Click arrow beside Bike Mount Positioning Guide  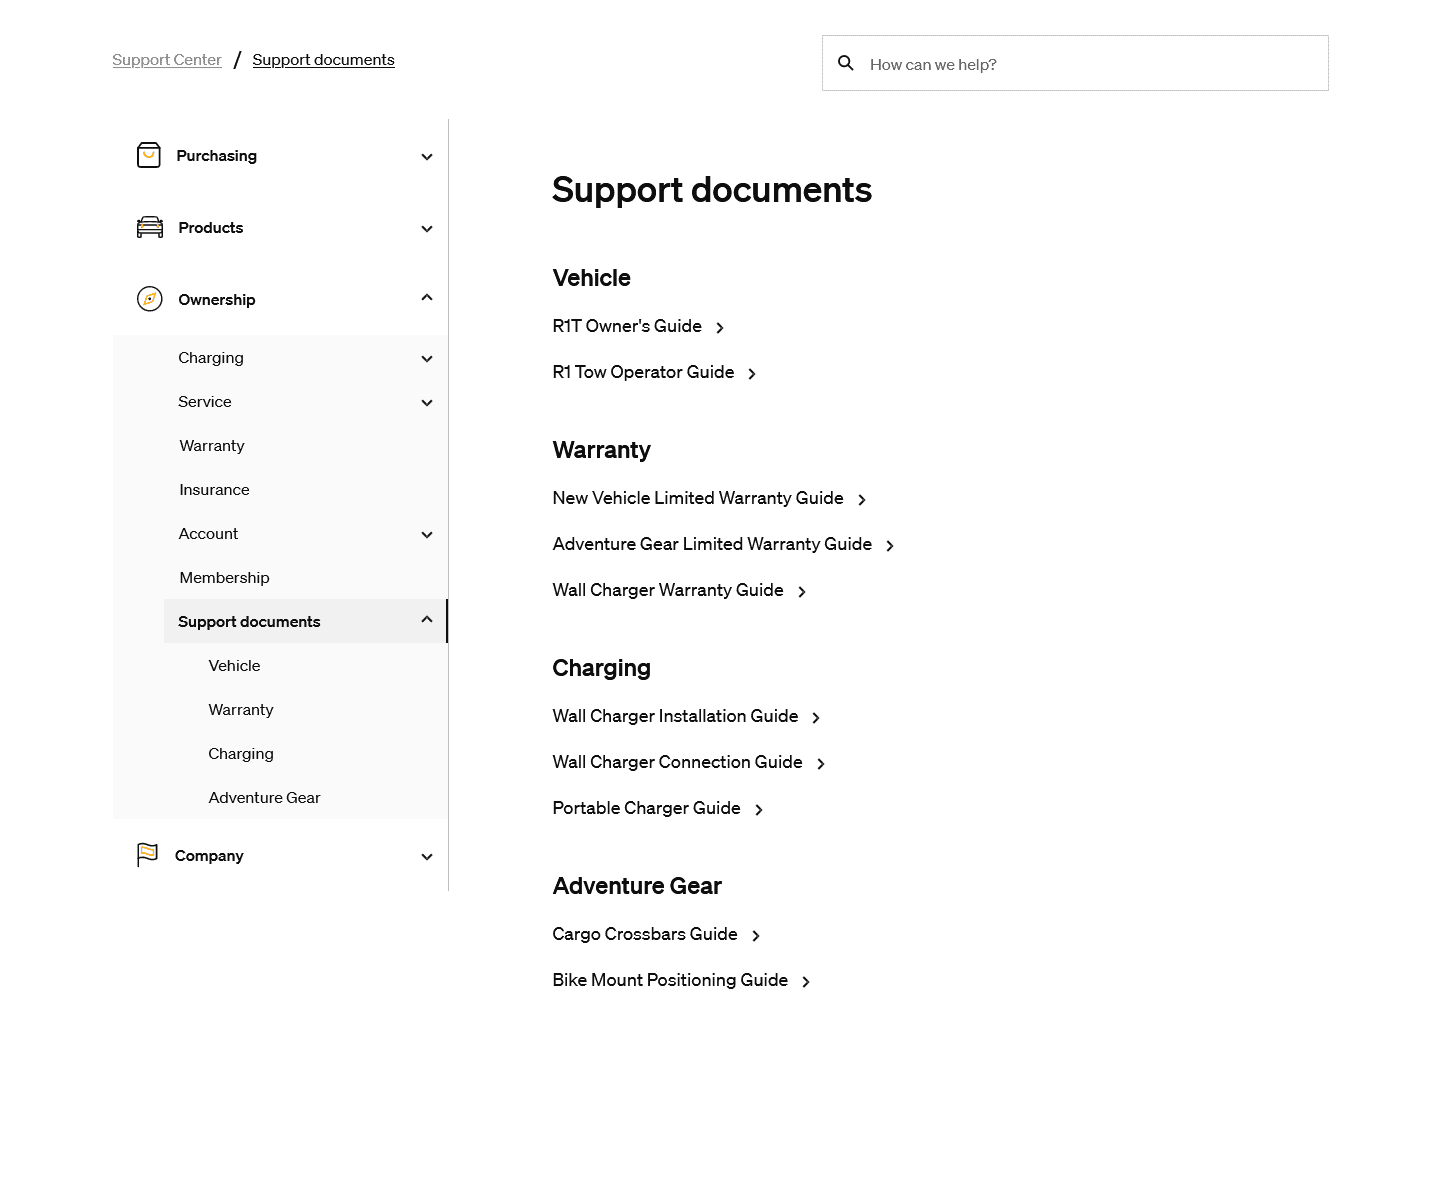tap(806, 982)
